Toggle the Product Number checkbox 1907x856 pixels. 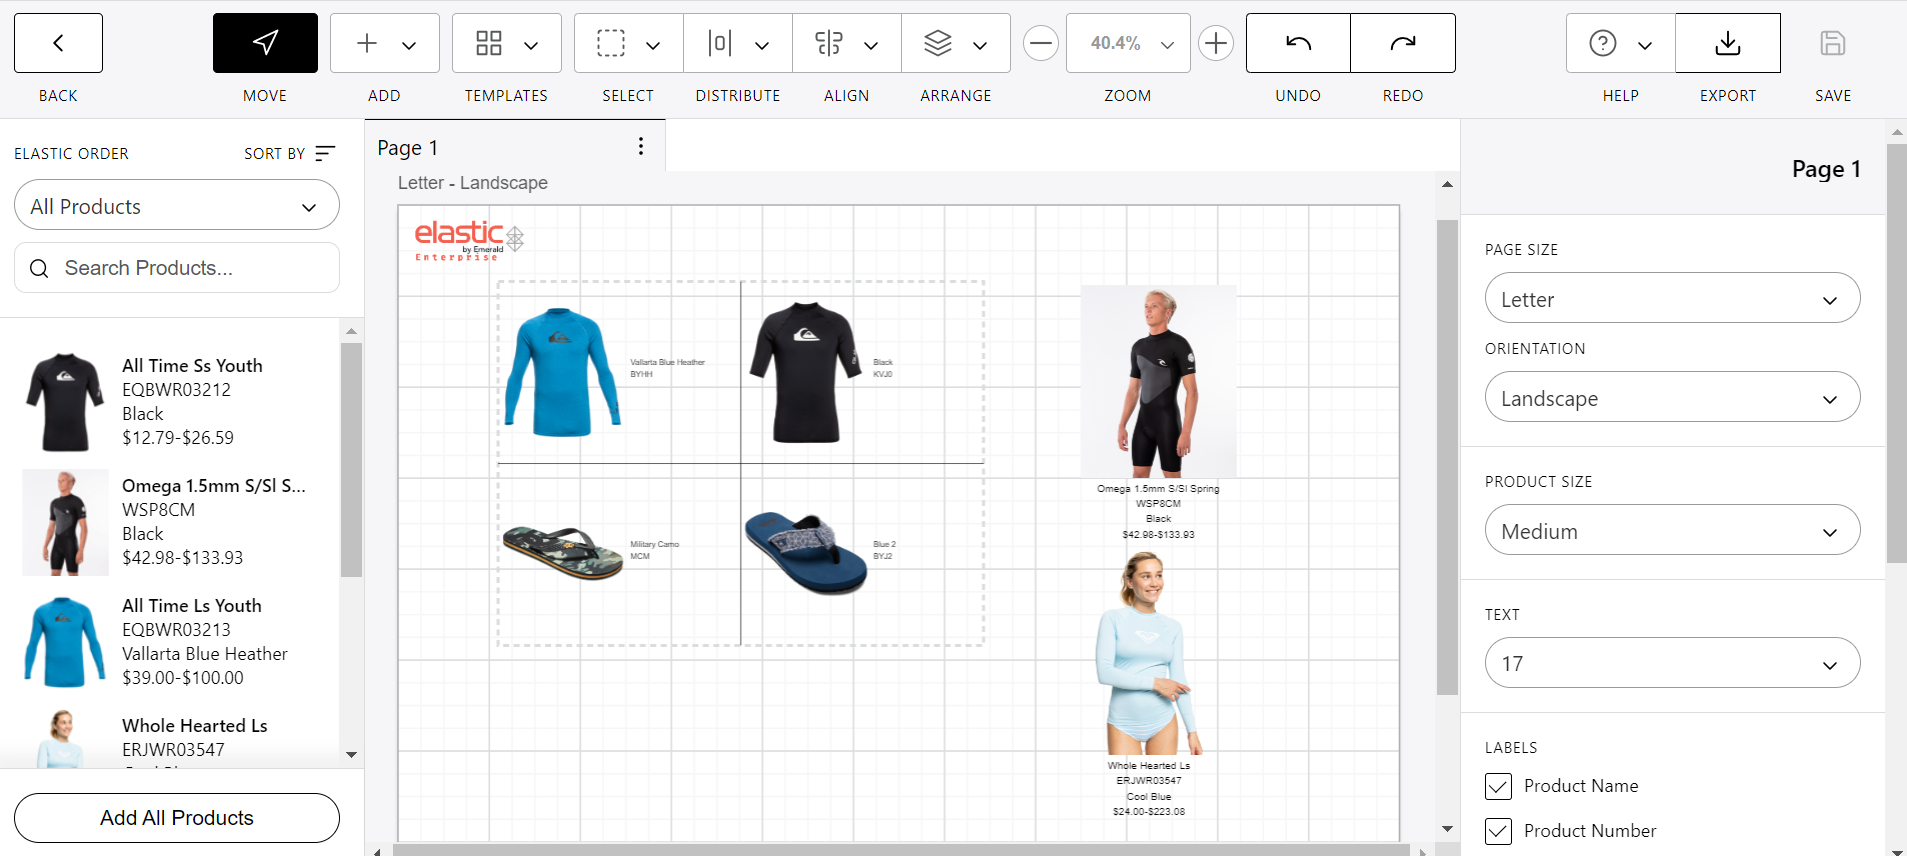coord(1498,831)
